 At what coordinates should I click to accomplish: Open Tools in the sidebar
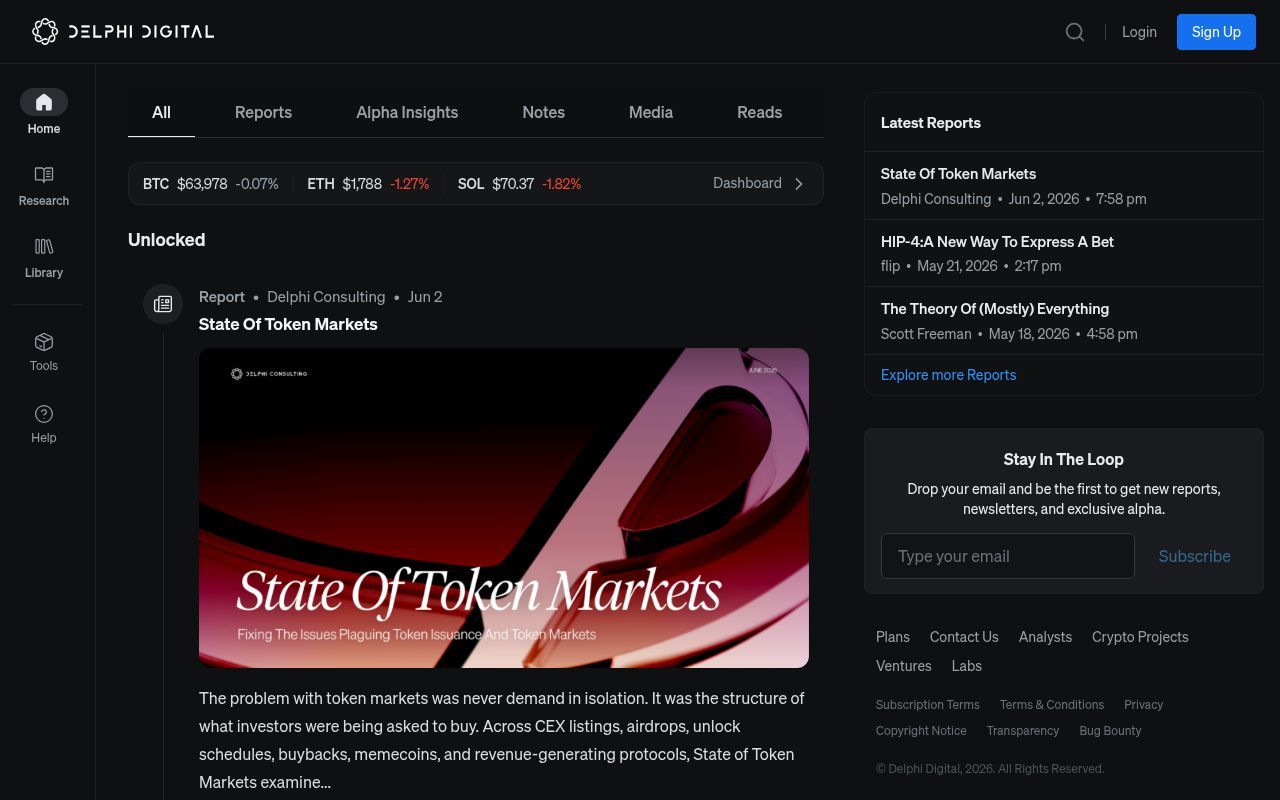pos(44,352)
